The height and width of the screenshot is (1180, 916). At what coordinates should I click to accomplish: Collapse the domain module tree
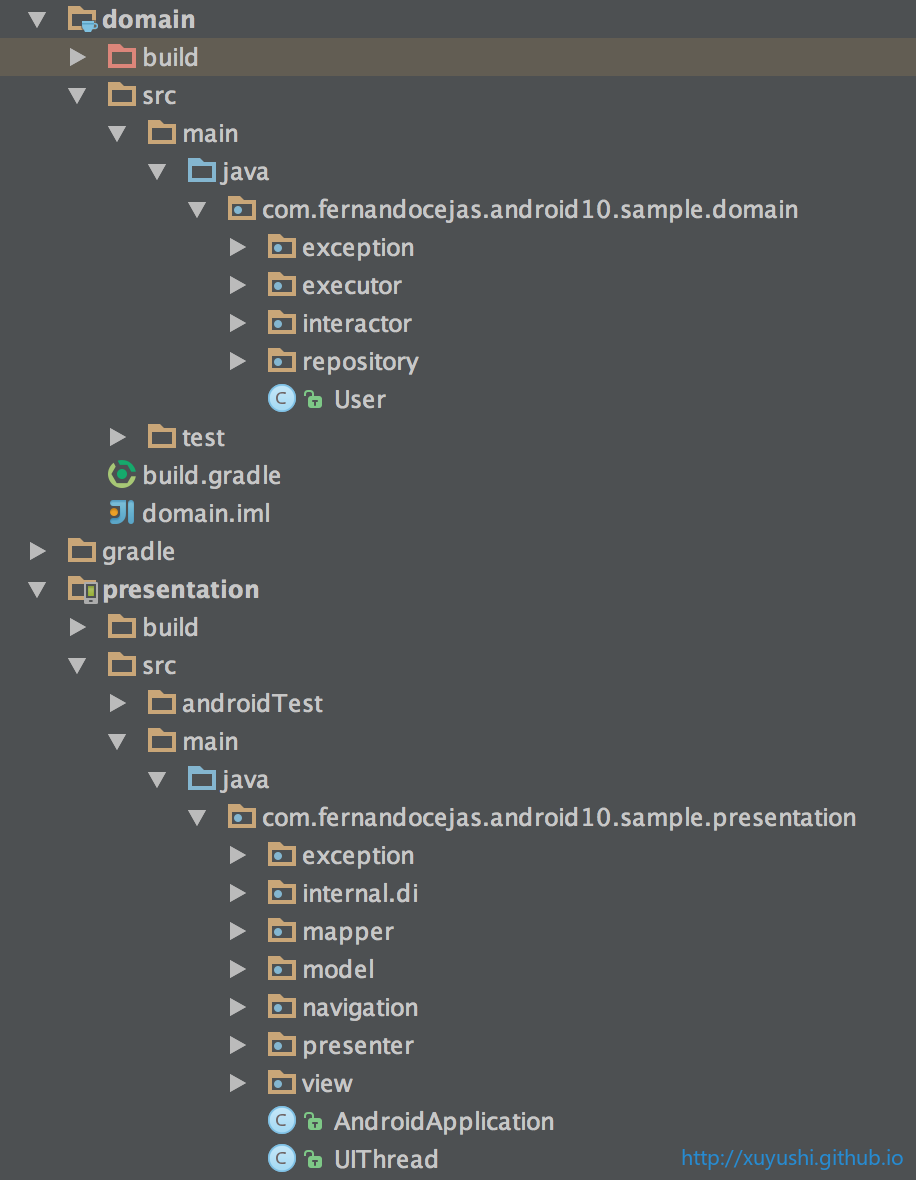(x=38, y=18)
